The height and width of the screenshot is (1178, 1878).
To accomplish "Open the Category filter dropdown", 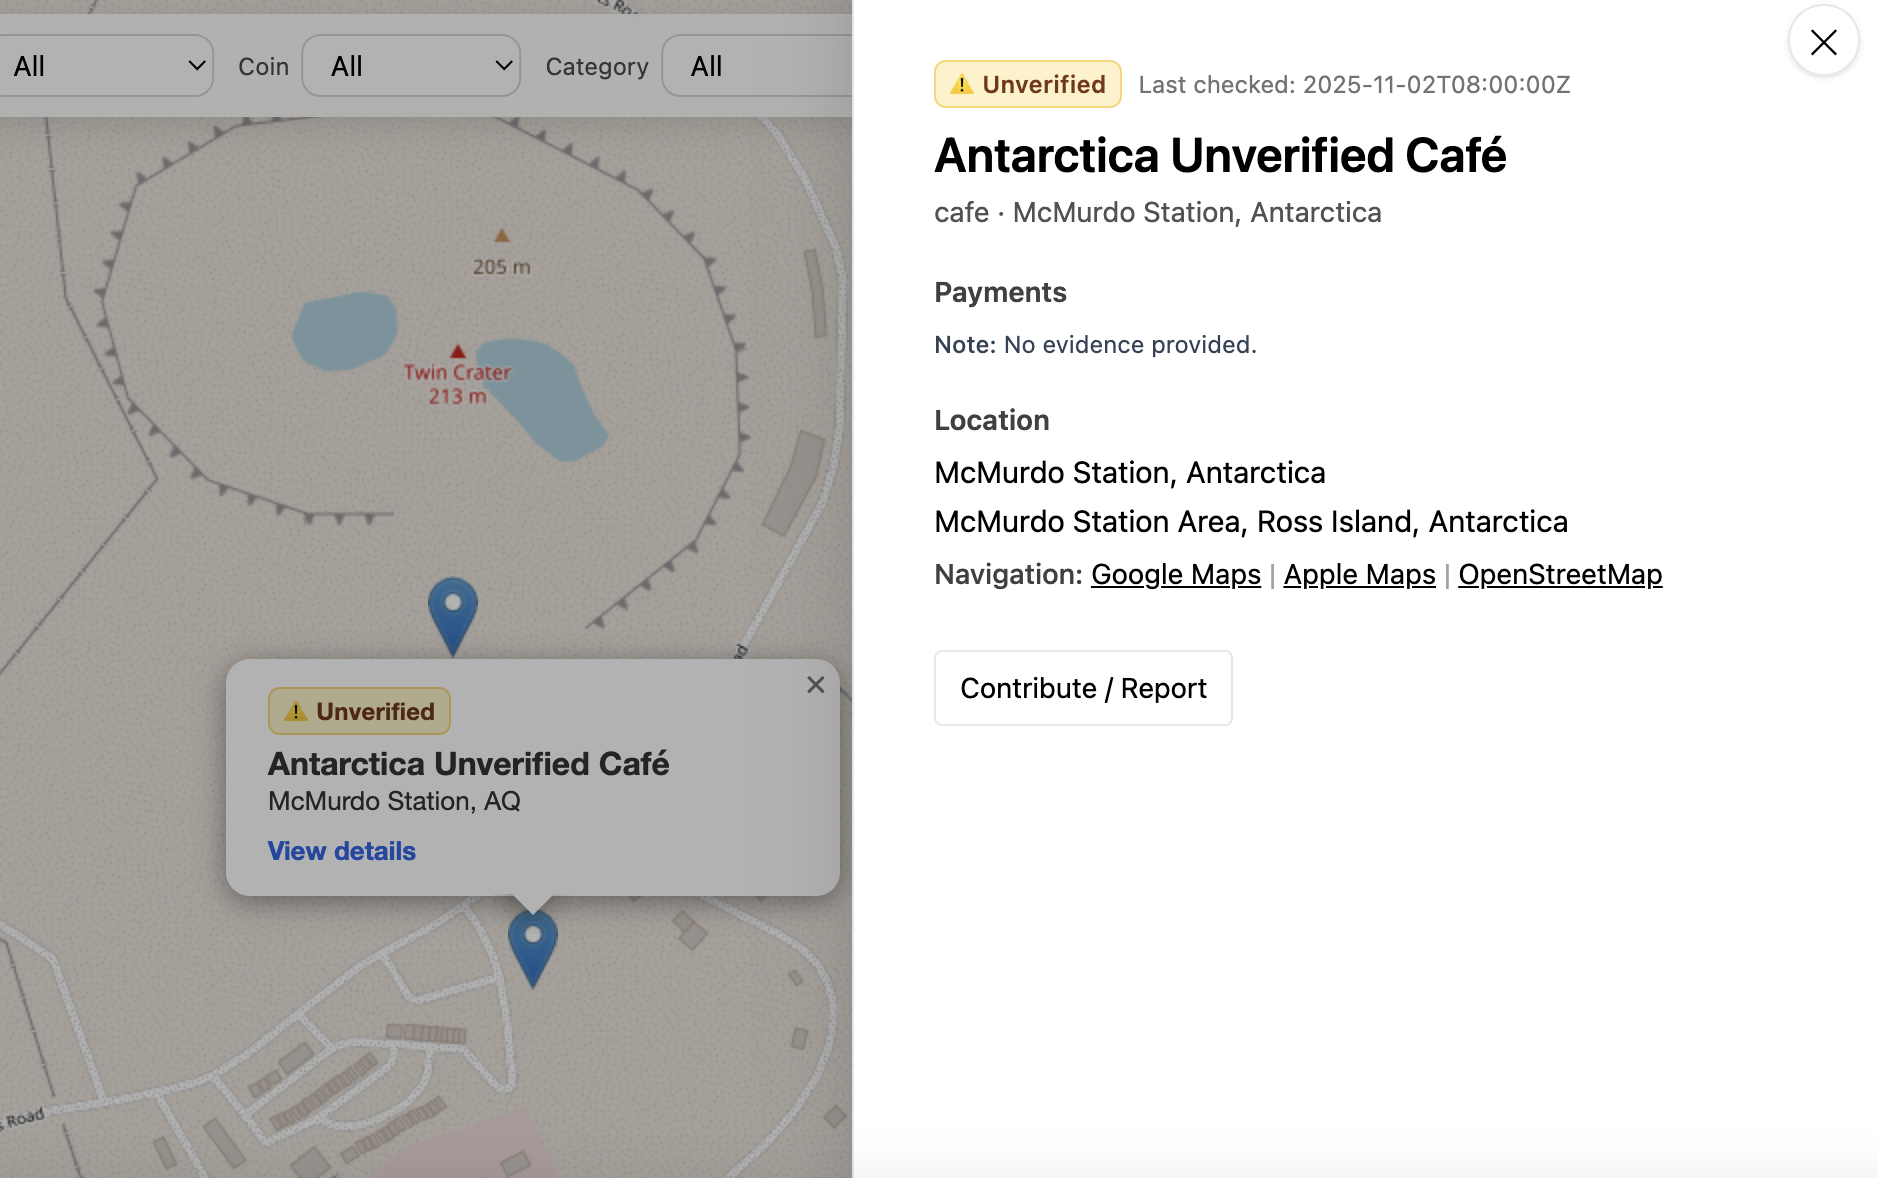I will [x=757, y=66].
